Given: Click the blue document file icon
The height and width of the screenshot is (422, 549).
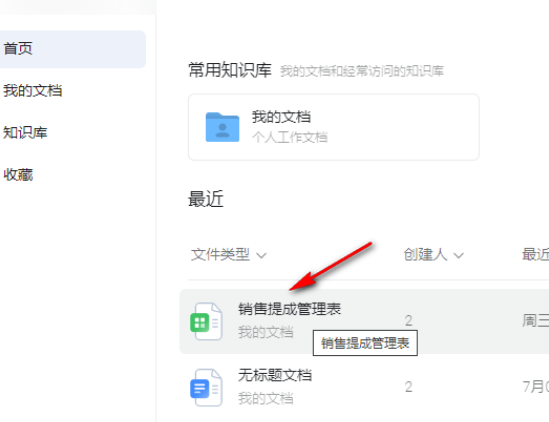Looking at the screenshot, I should coord(206,387).
